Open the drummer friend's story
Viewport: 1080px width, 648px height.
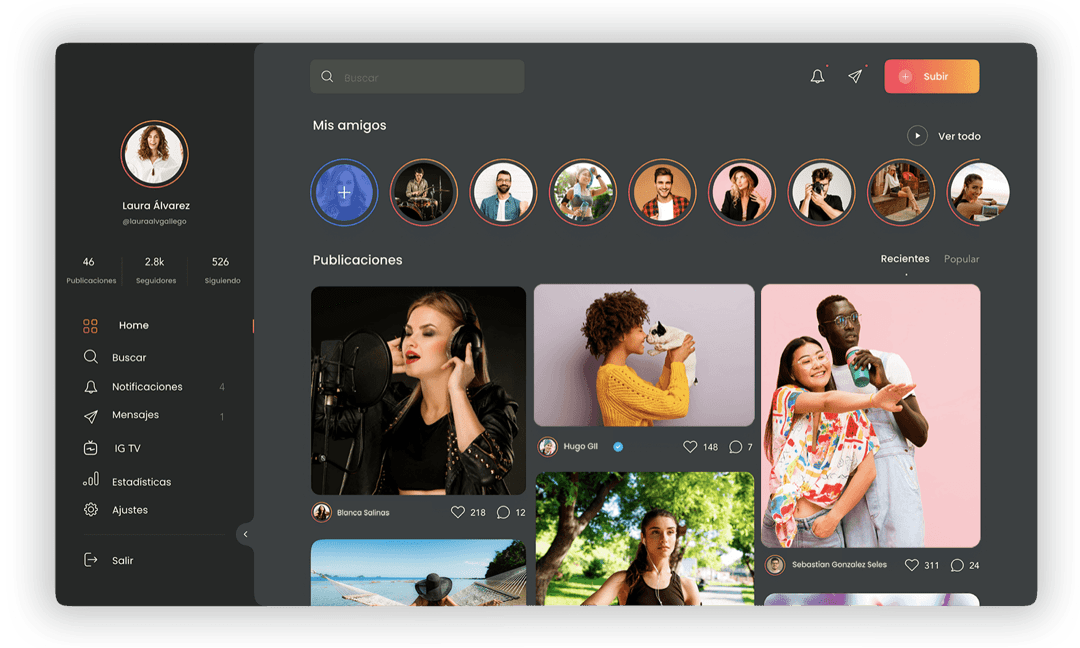(423, 192)
